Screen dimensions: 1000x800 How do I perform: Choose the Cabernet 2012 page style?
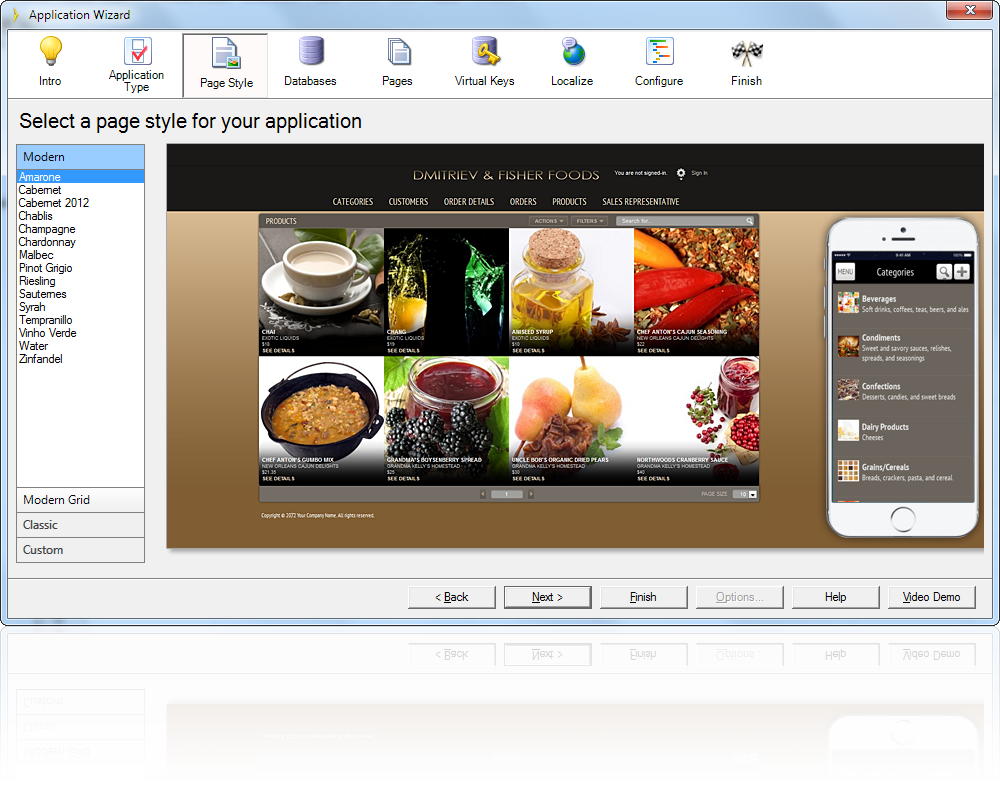click(54, 203)
